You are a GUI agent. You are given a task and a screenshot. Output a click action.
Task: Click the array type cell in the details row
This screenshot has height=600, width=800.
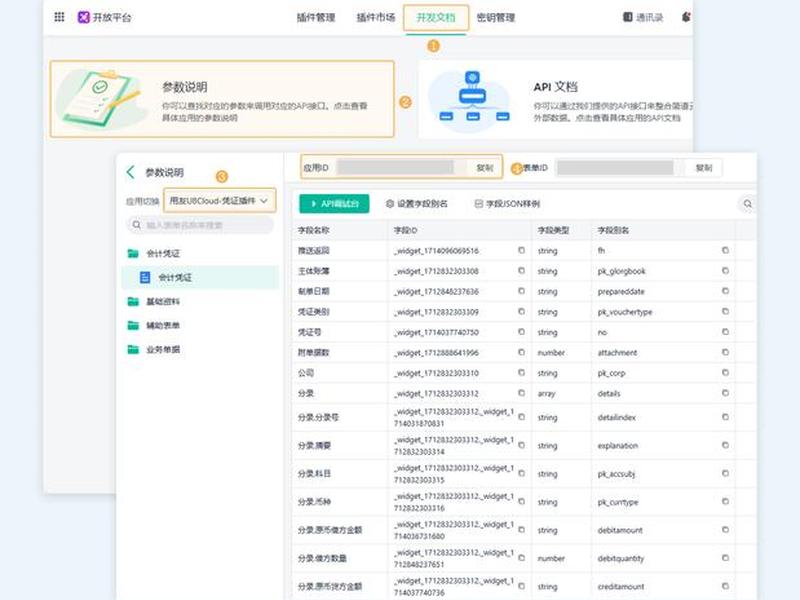[x=546, y=393]
